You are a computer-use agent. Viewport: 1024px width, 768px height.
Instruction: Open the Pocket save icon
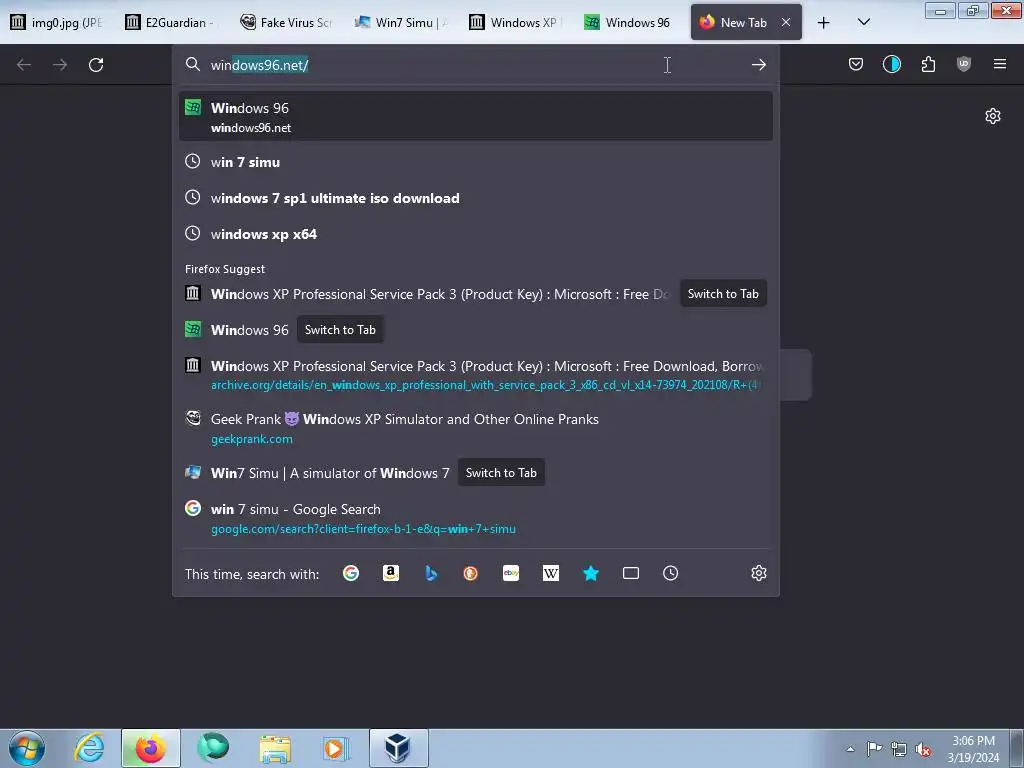point(856,64)
